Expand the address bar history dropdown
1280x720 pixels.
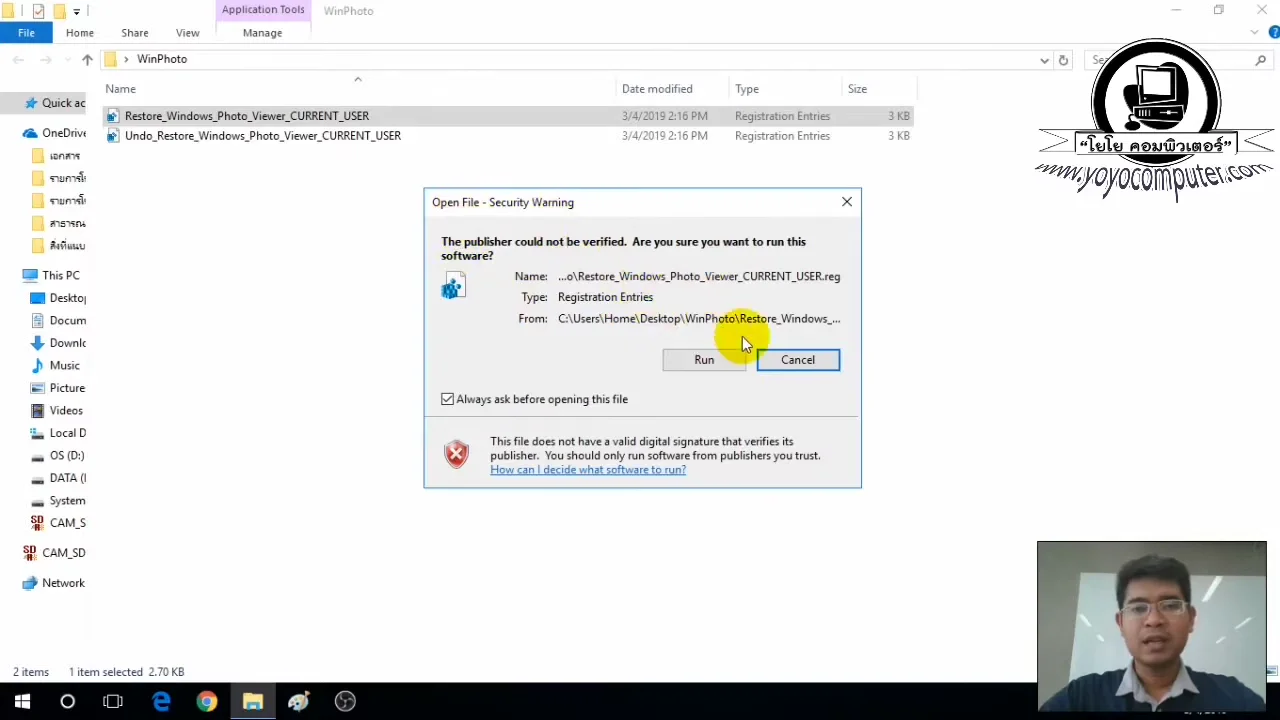1044,60
